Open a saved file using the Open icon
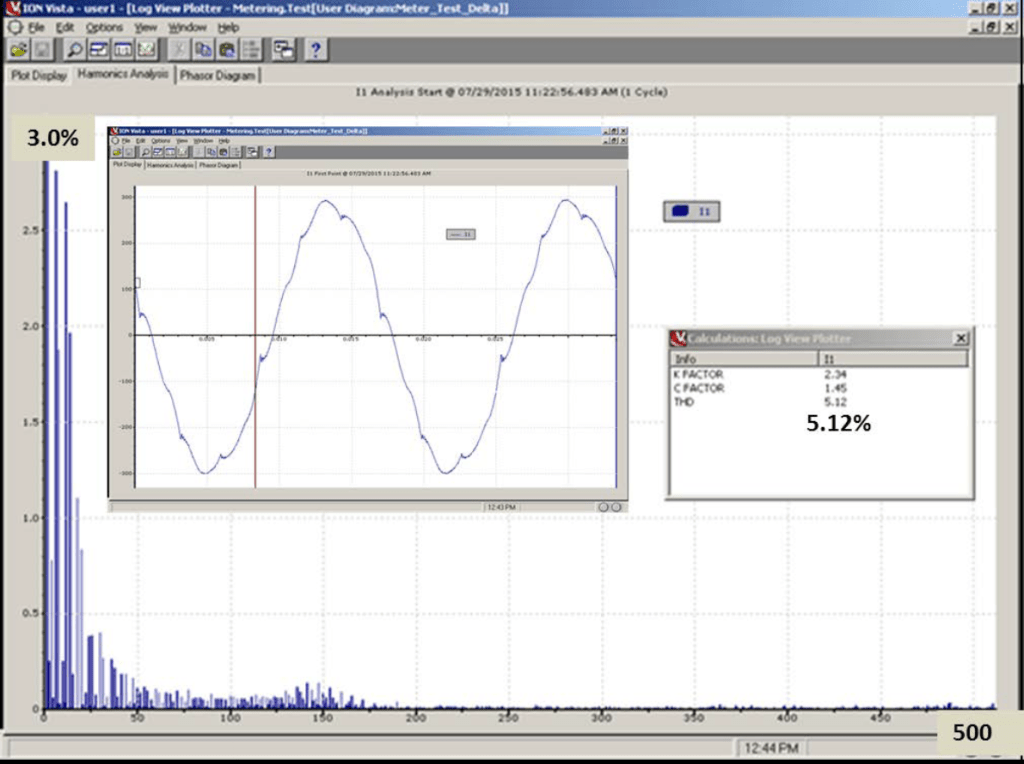1024x764 pixels. tap(18, 49)
